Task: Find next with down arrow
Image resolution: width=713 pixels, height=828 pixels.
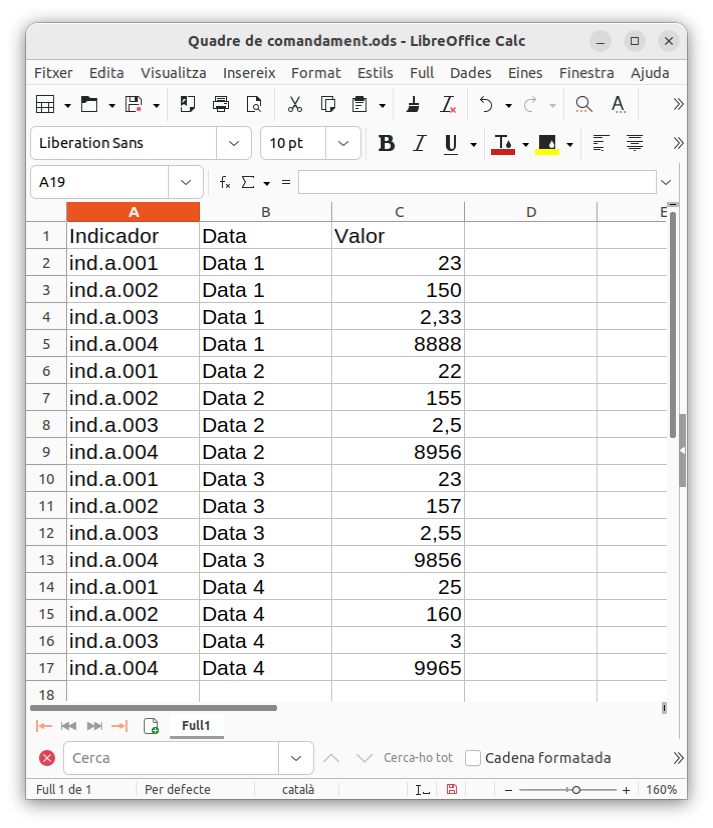Action: [x=364, y=758]
